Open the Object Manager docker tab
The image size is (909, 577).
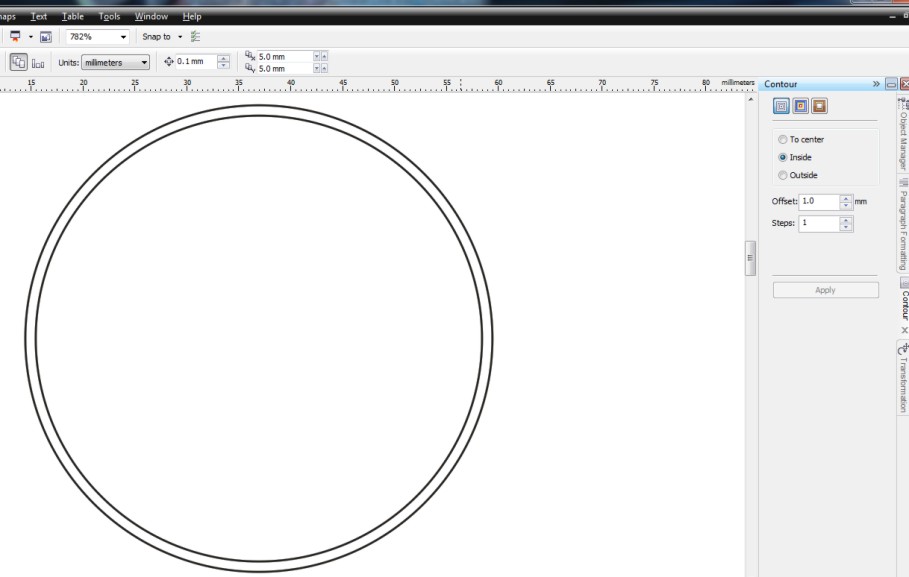point(903,135)
